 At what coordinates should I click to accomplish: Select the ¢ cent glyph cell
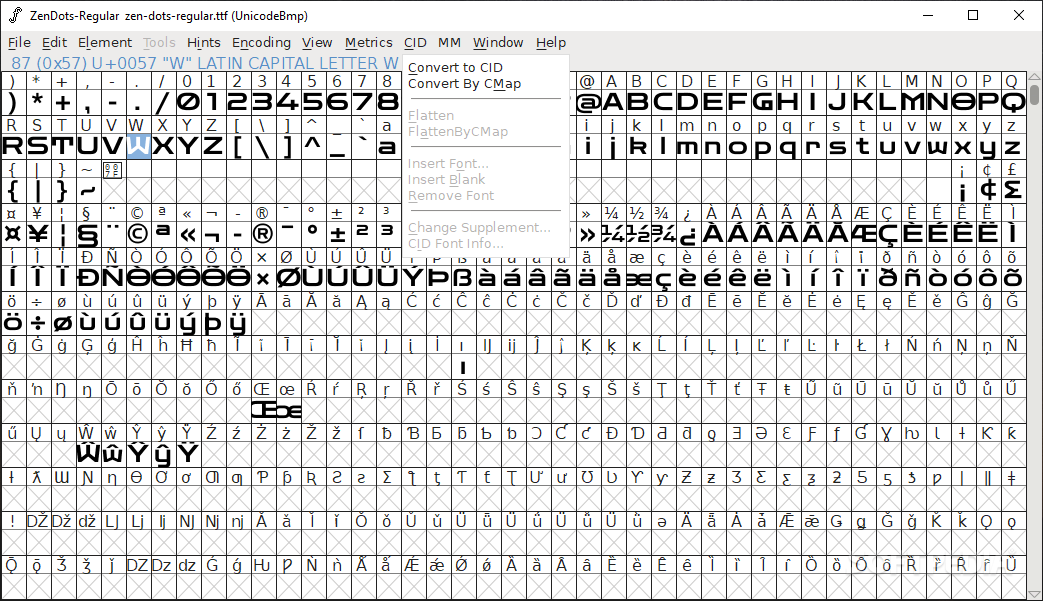point(988,190)
